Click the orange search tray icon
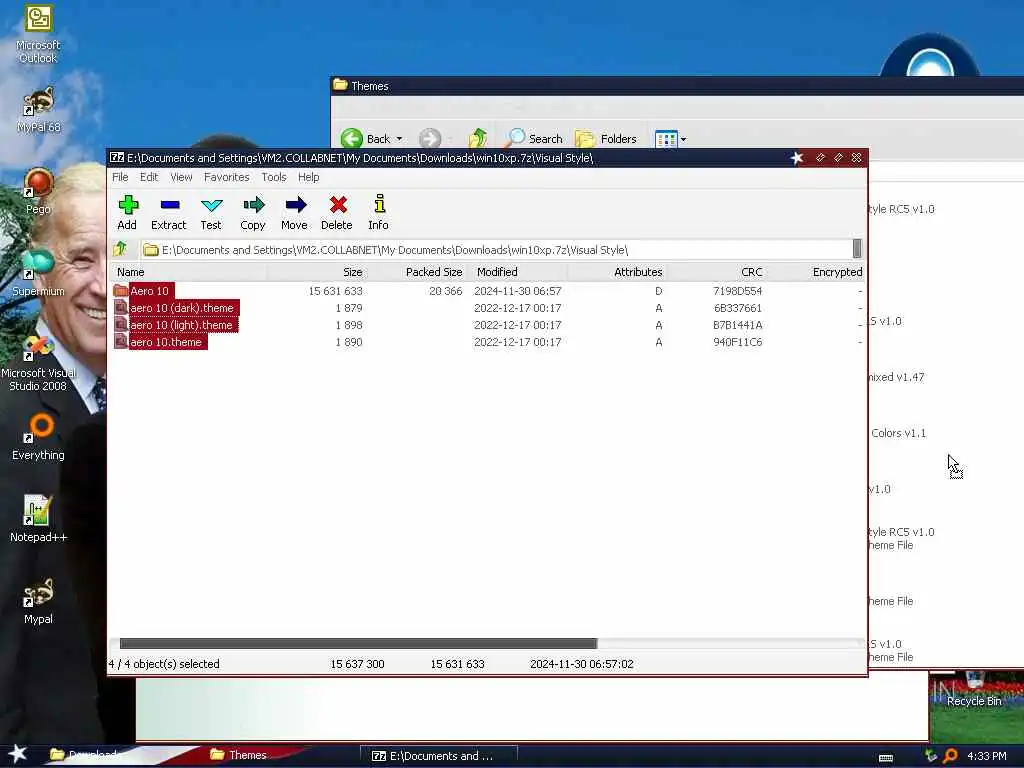1024x768 pixels. tap(951, 756)
